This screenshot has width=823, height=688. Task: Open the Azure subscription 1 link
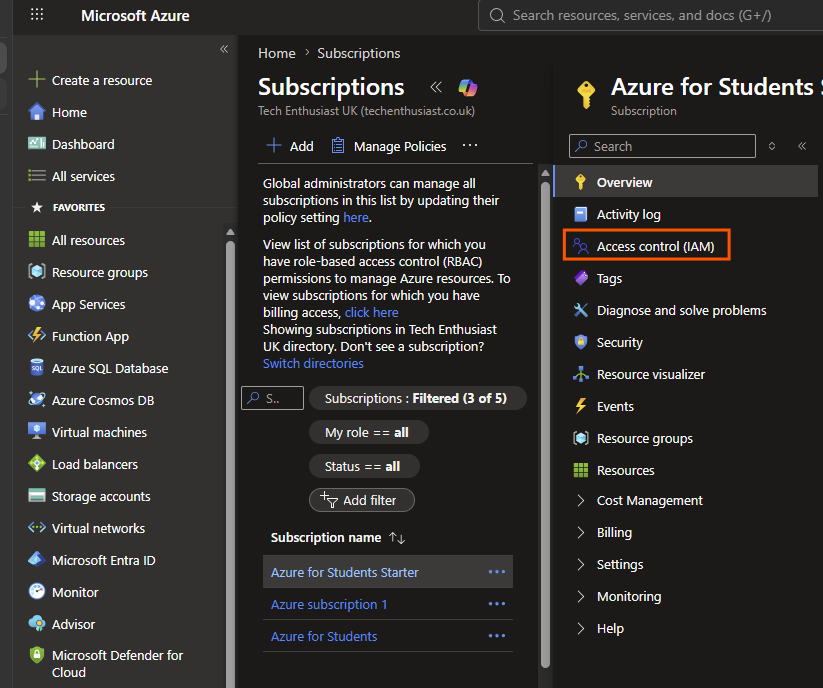(329, 604)
